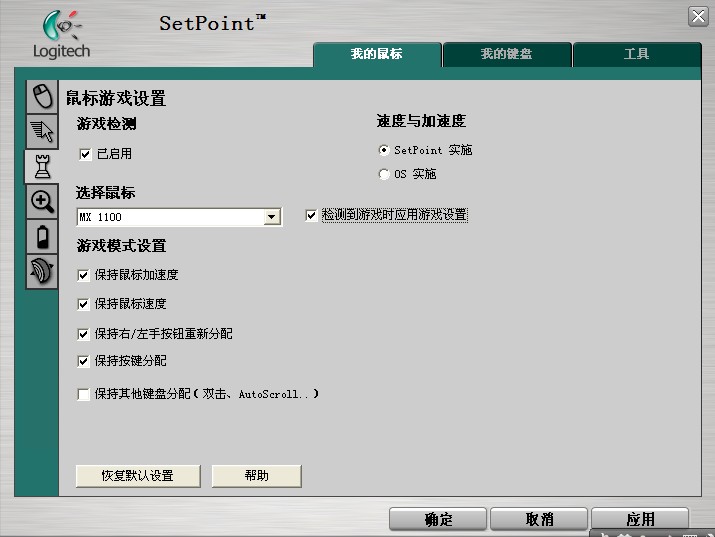Image resolution: width=715 pixels, height=537 pixels.
Task: Click the Logitech logo
Action: tap(62, 35)
